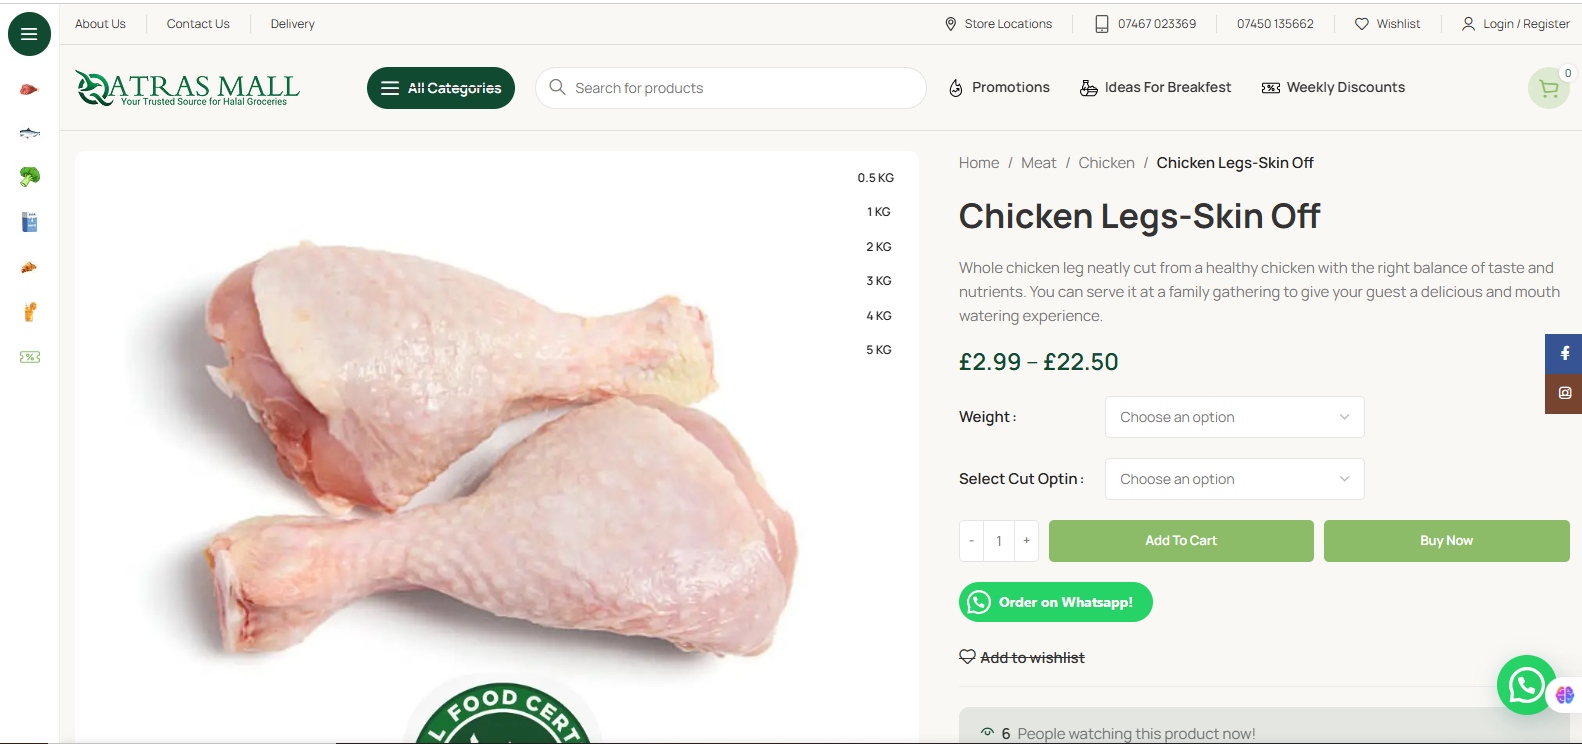Open the Promotions menu item
The image size is (1582, 744).
click(x=999, y=88)
